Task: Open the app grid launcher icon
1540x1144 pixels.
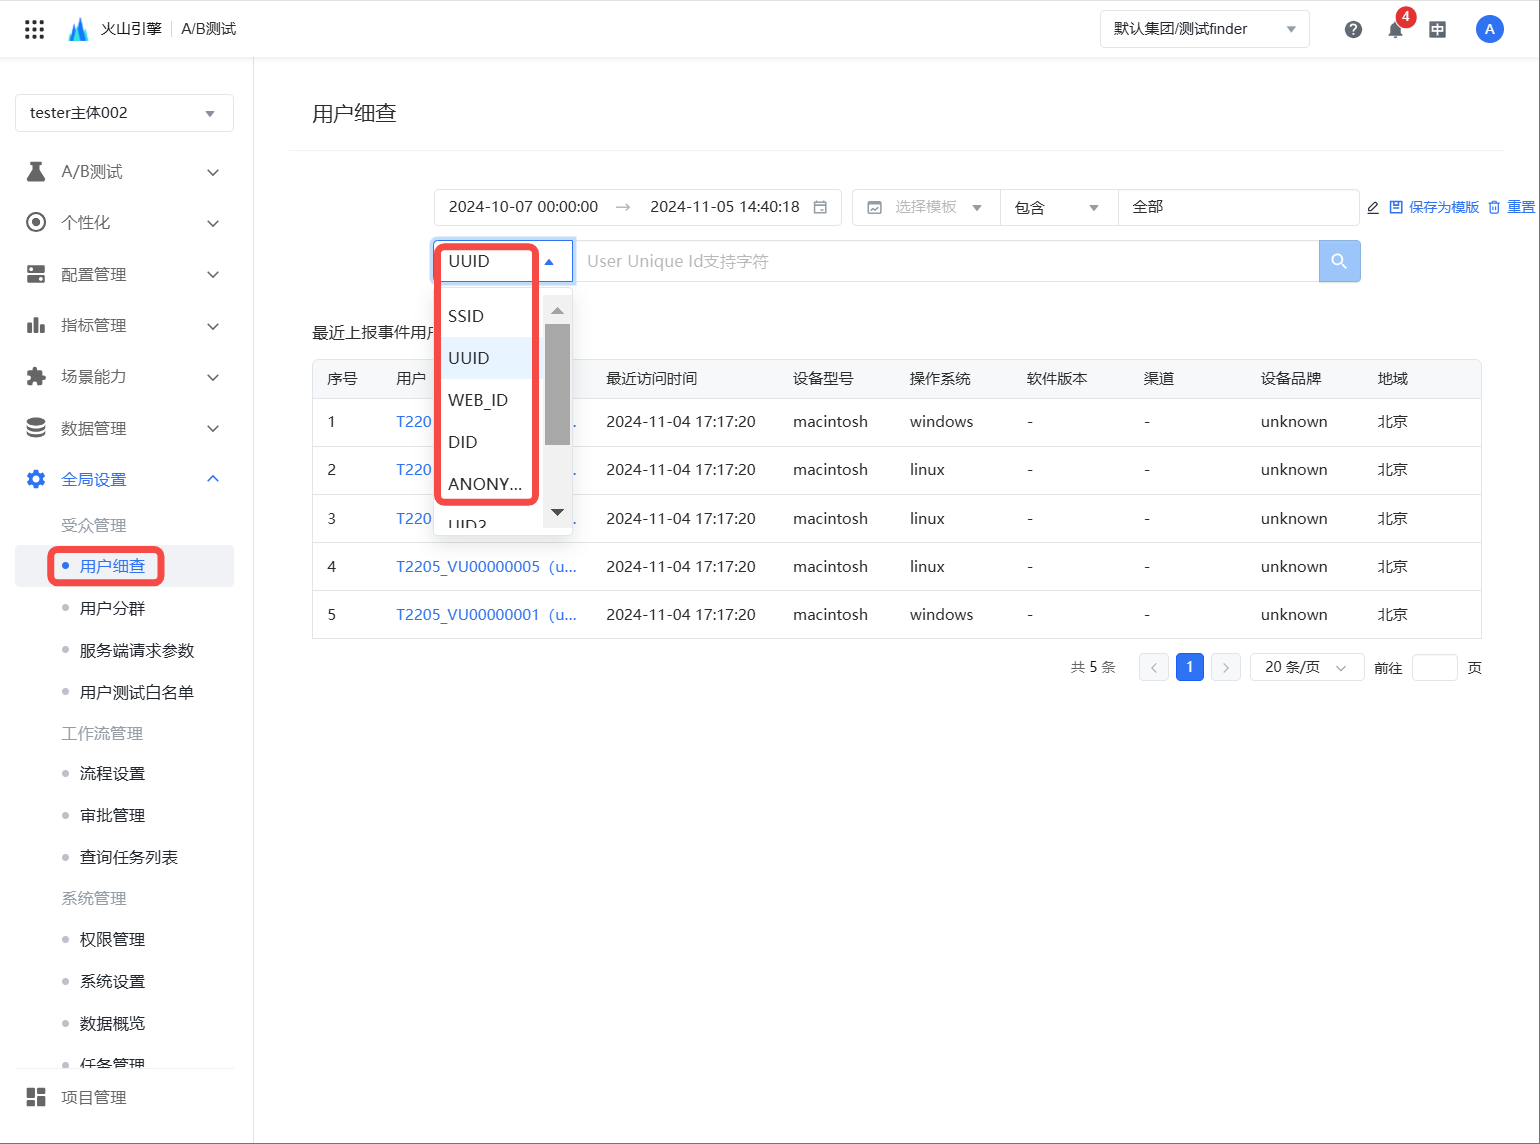Action: [x=34, y=29]
